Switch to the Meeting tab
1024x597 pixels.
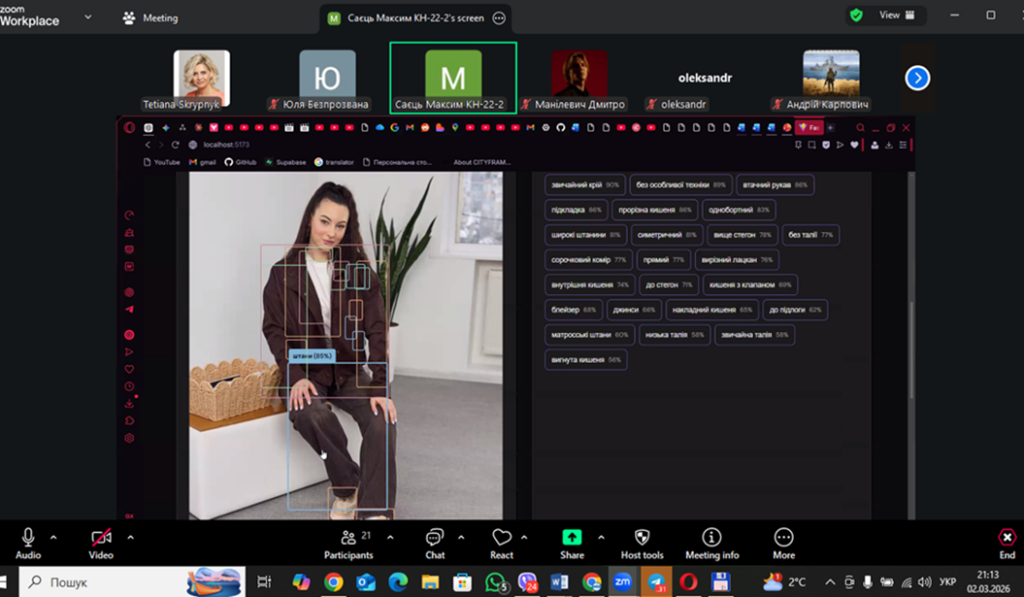[150, 18]
